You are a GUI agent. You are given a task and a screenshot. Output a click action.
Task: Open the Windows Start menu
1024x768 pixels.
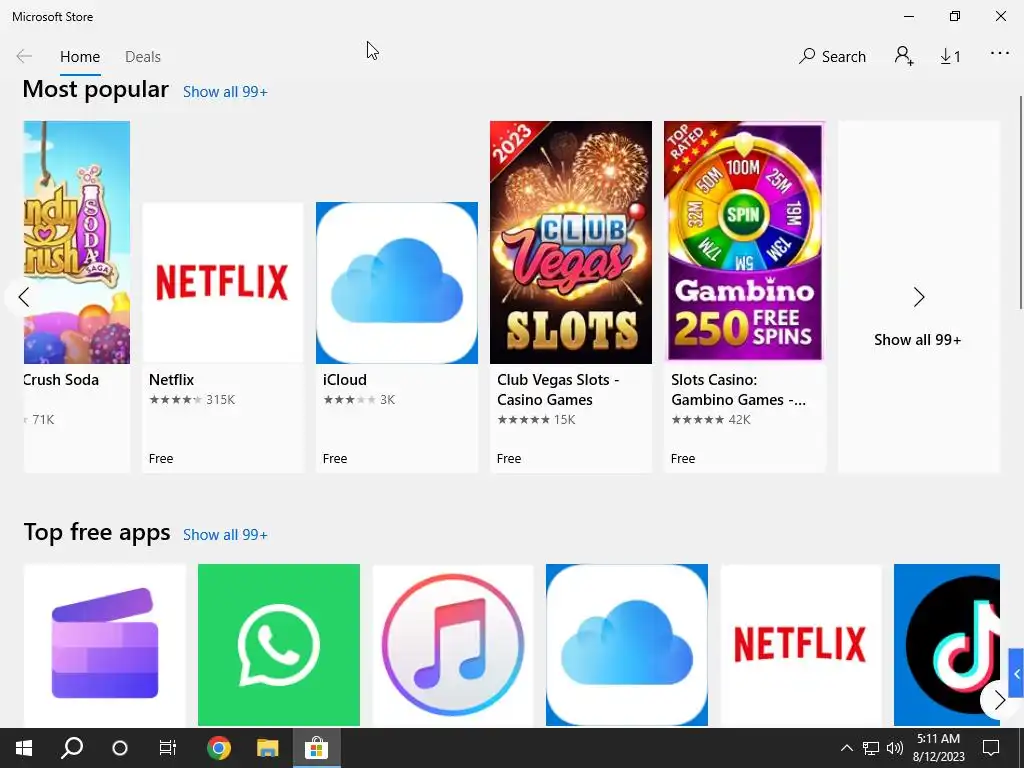tap(24, 748)
